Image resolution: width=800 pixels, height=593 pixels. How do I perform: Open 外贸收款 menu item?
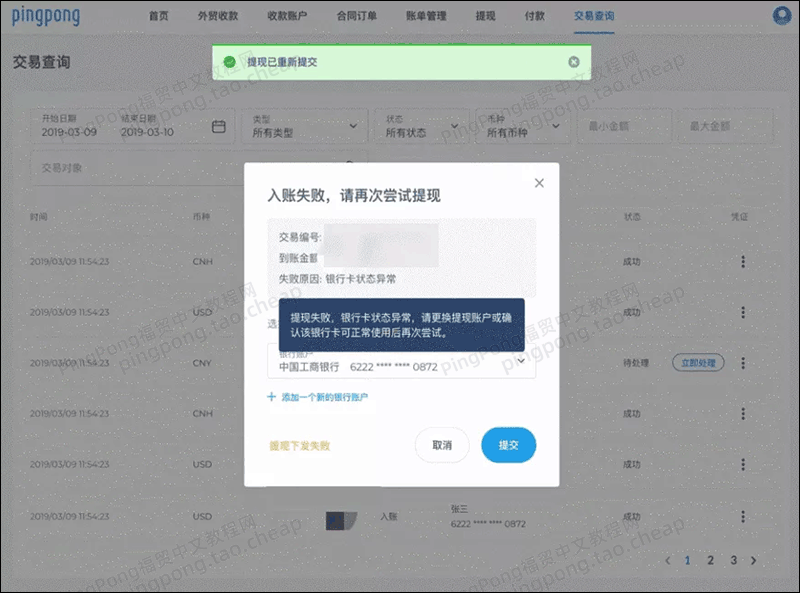pos(218,16)
